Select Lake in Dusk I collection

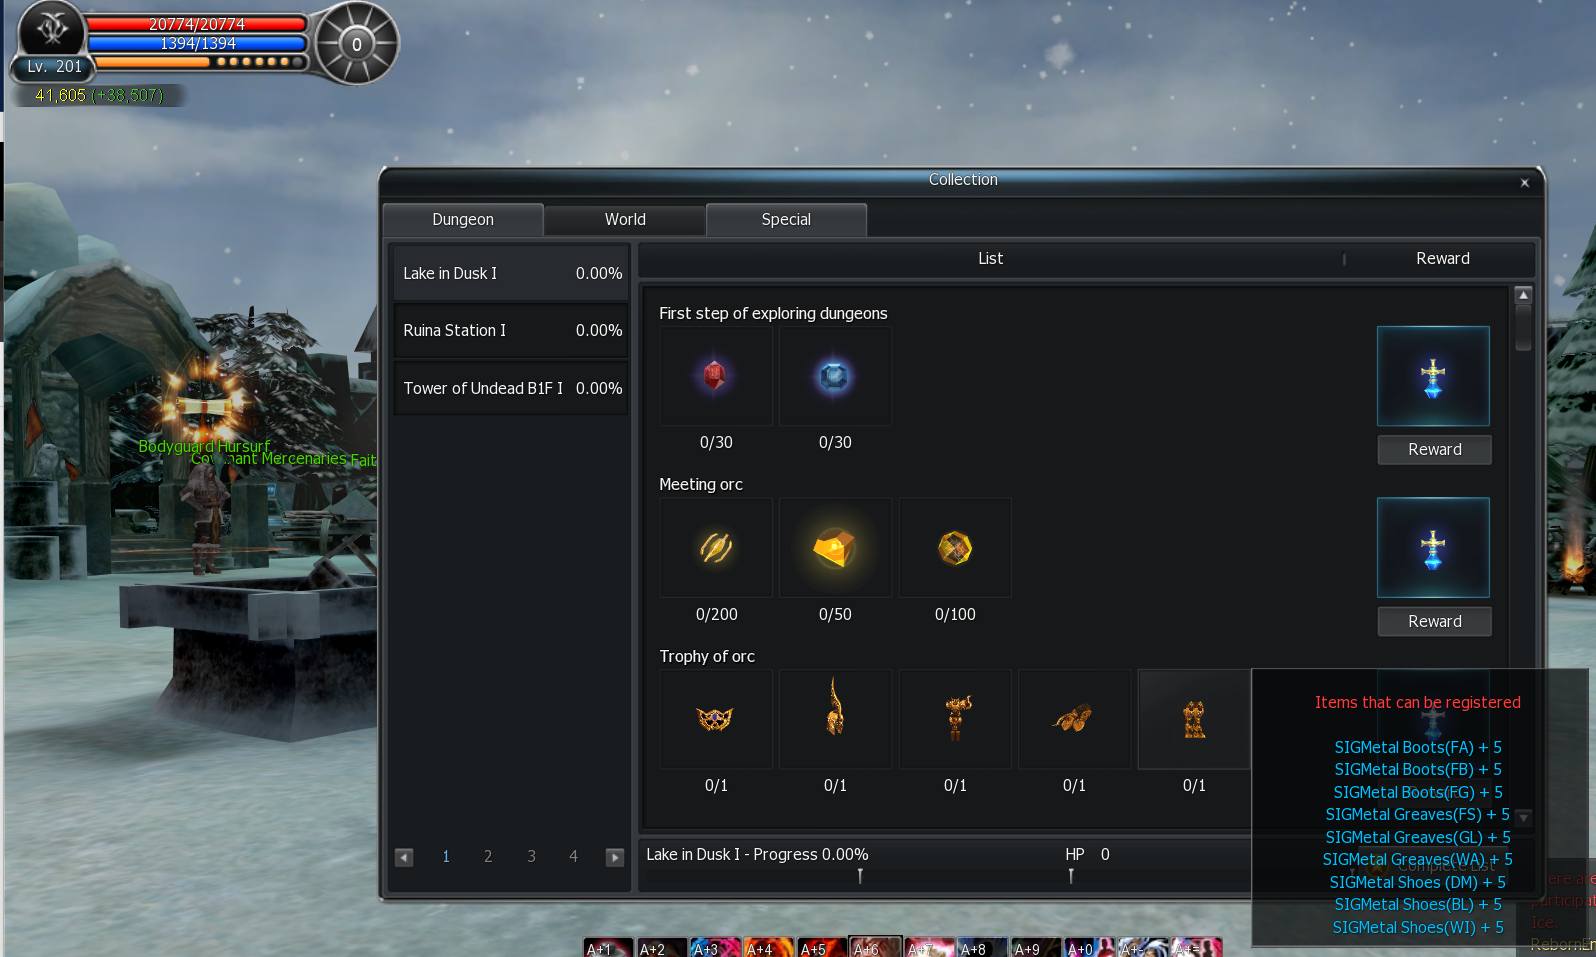[511, 273]
